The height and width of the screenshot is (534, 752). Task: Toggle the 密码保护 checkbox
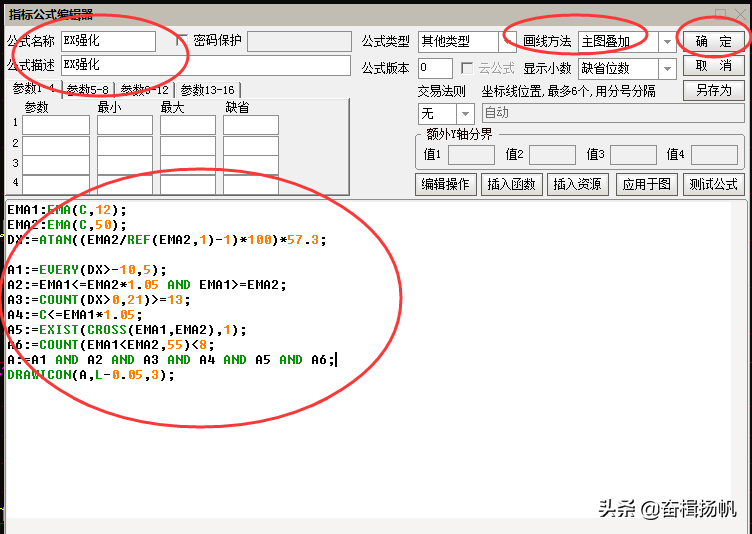[182, 40]
